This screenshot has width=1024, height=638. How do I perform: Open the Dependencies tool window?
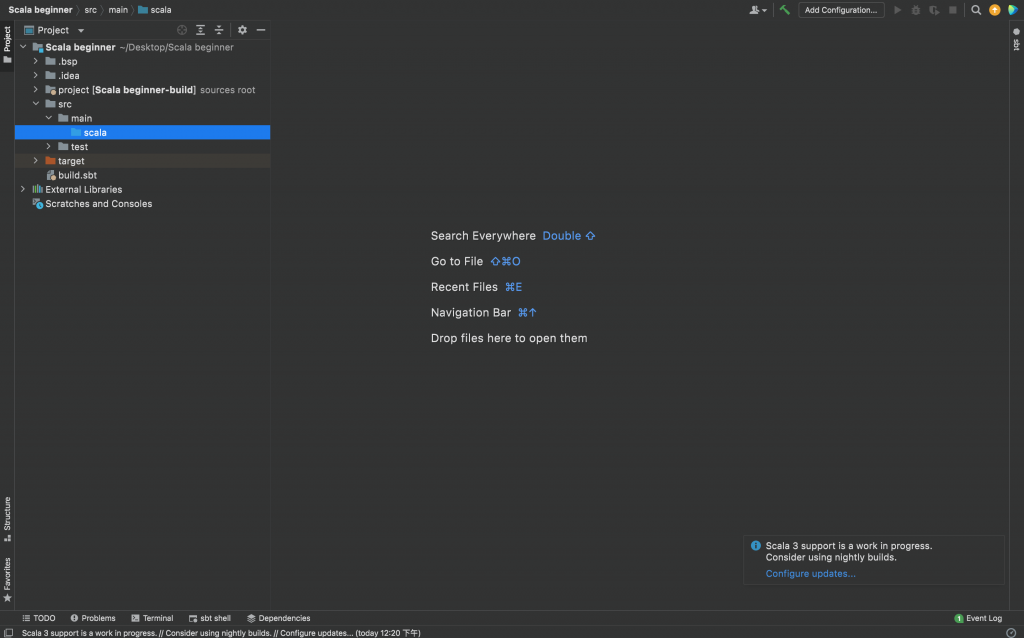coord(278,618)
